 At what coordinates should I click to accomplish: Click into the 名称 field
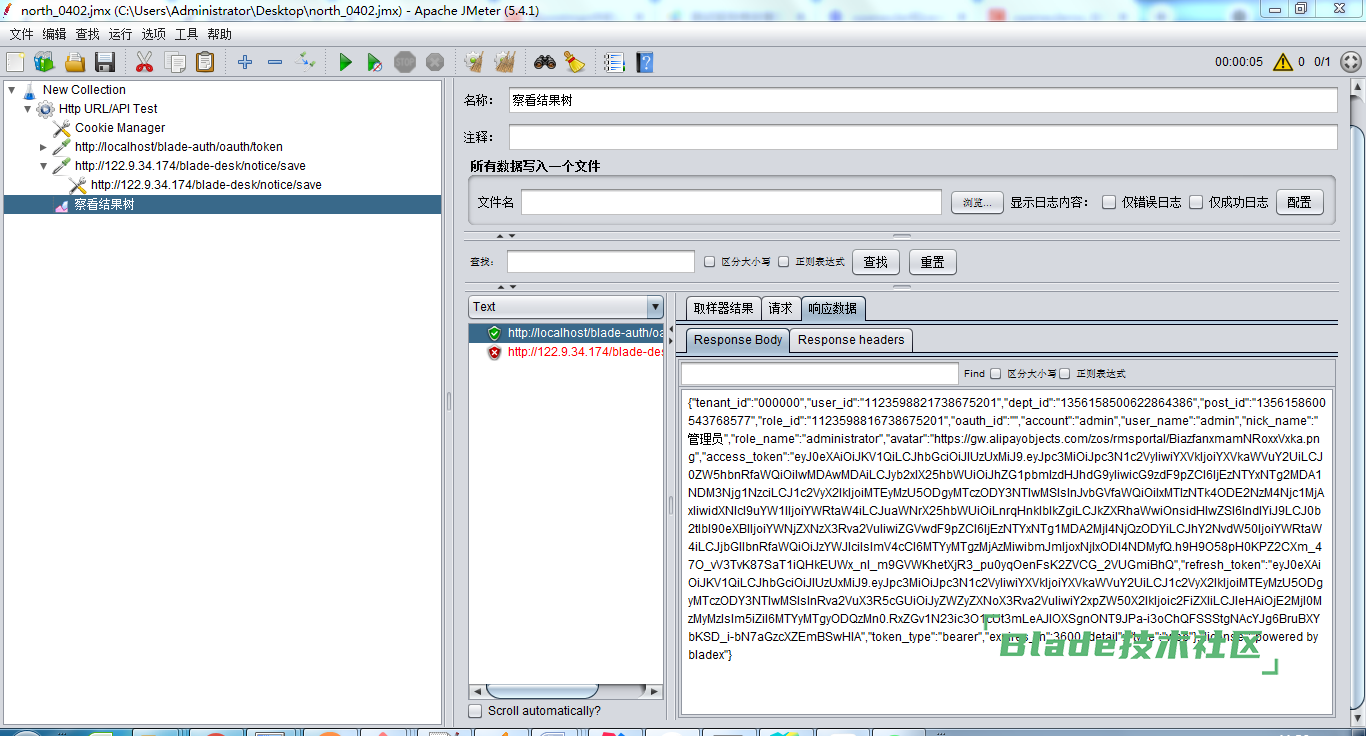923,101
